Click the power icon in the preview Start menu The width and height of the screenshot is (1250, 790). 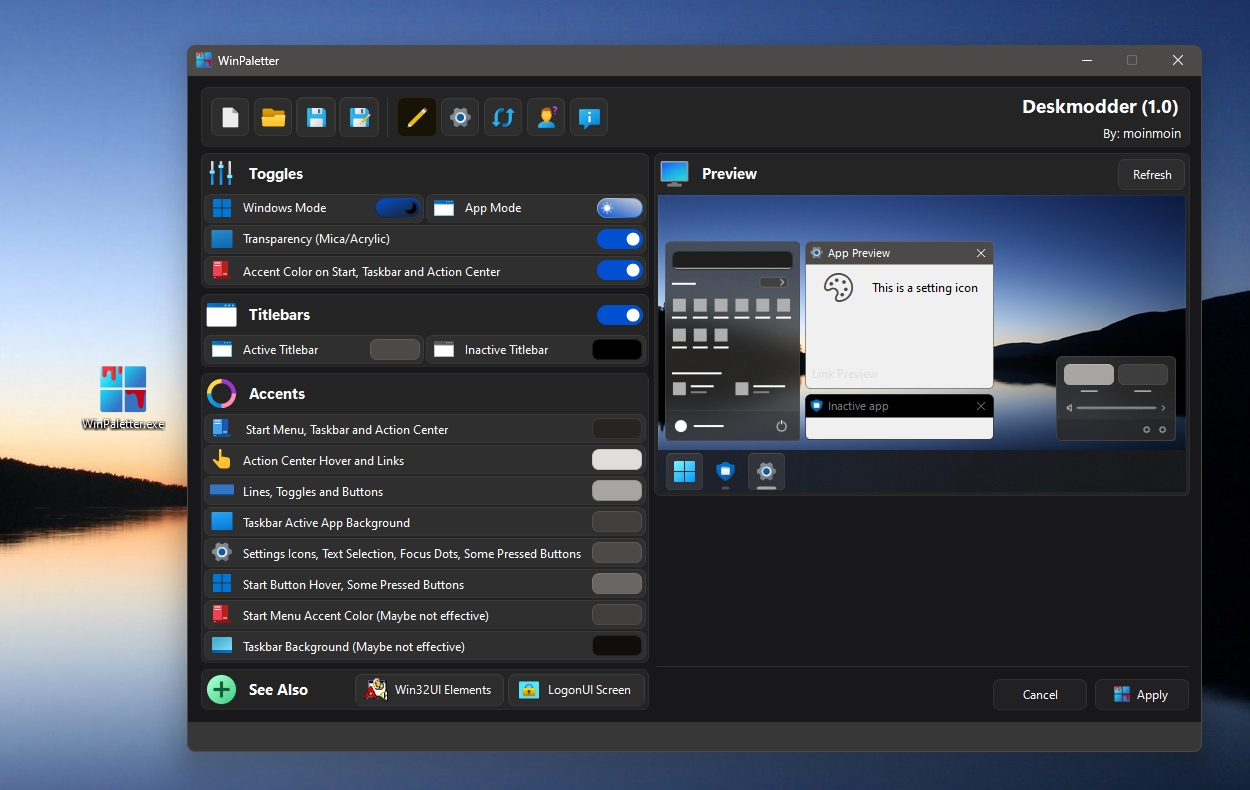781,426
